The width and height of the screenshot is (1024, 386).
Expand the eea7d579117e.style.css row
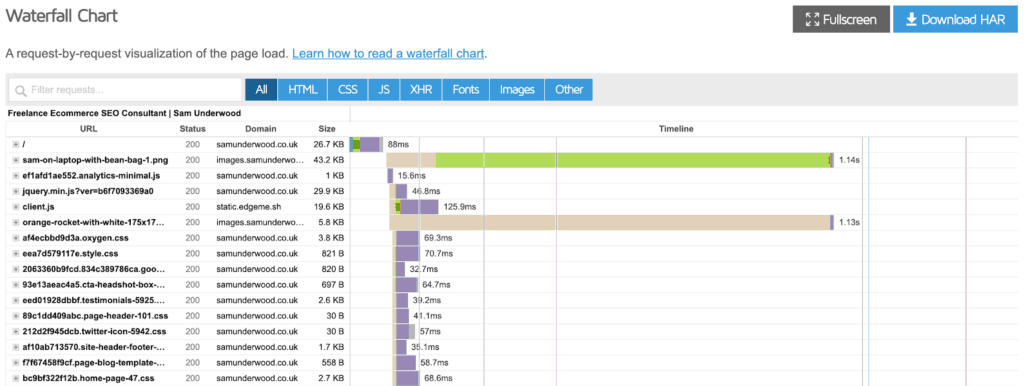click(16, 253)
